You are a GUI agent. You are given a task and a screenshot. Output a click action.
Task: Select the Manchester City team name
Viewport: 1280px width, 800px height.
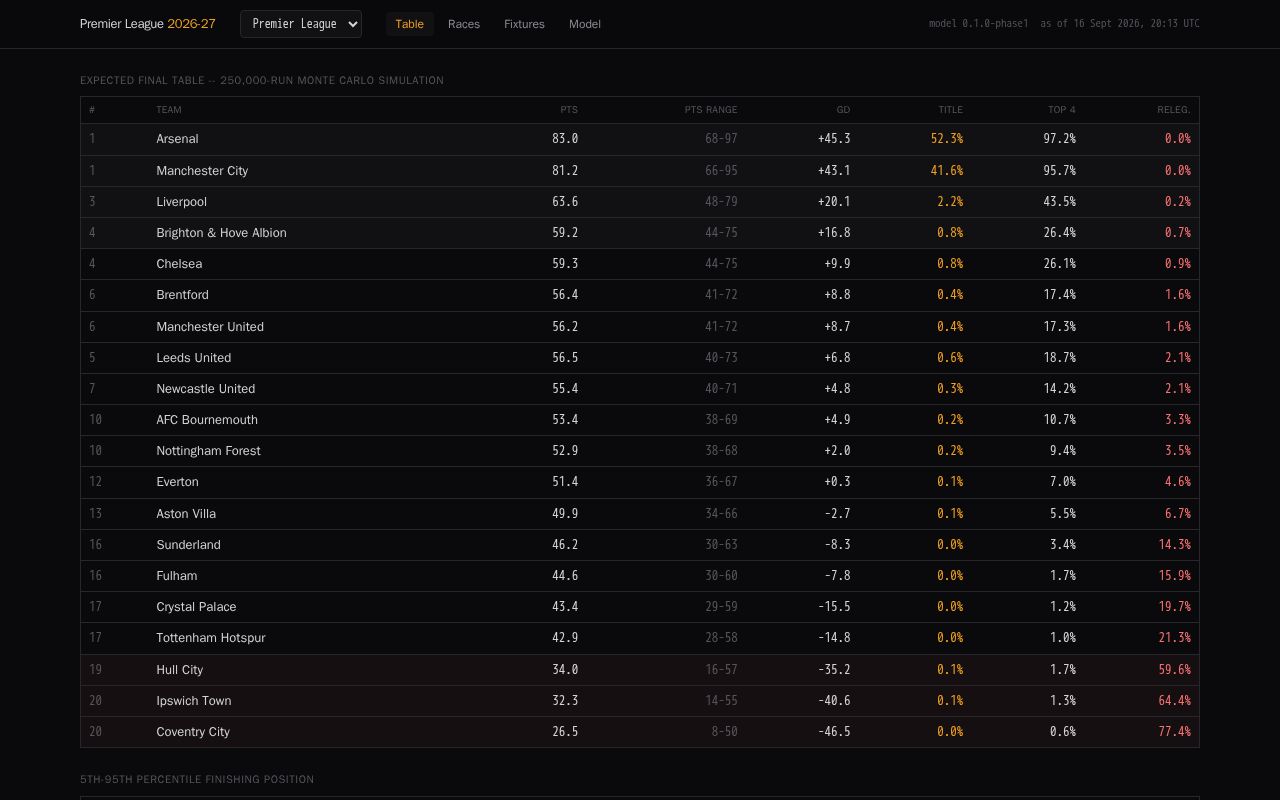pyautogui.click(x=202, y=171)
